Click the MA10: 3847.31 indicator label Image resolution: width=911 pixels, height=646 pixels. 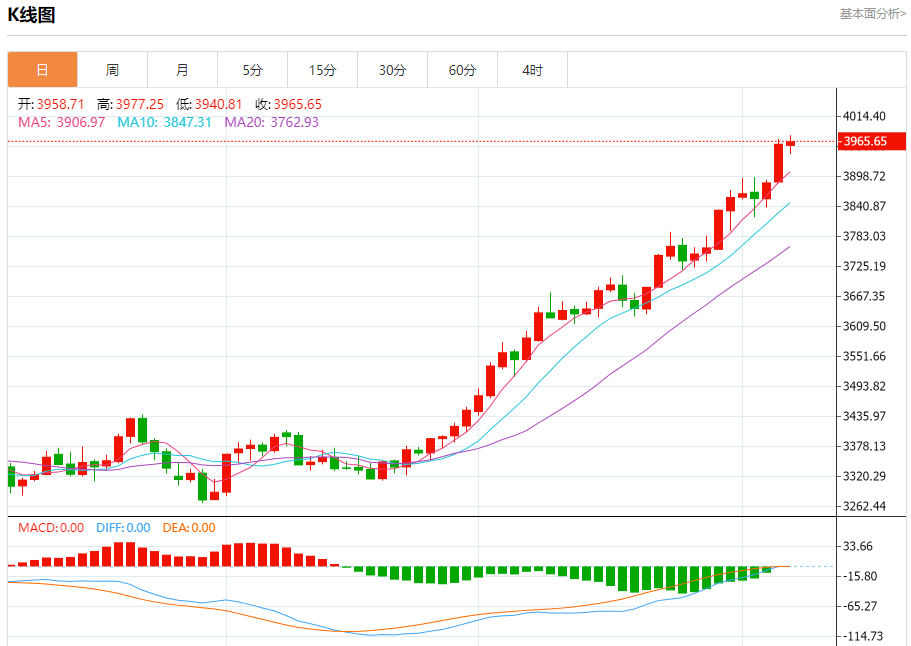(x=164, y=122)
